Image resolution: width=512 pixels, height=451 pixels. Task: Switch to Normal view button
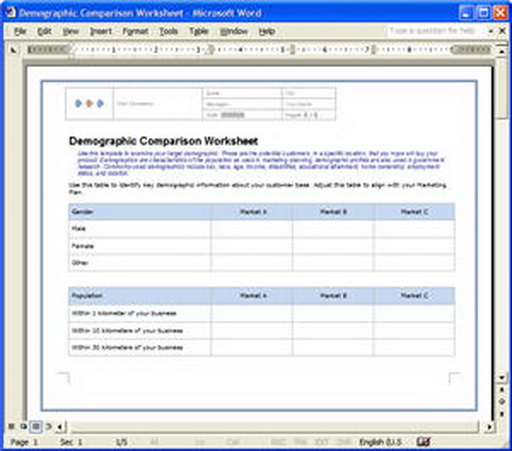[11, 426]
